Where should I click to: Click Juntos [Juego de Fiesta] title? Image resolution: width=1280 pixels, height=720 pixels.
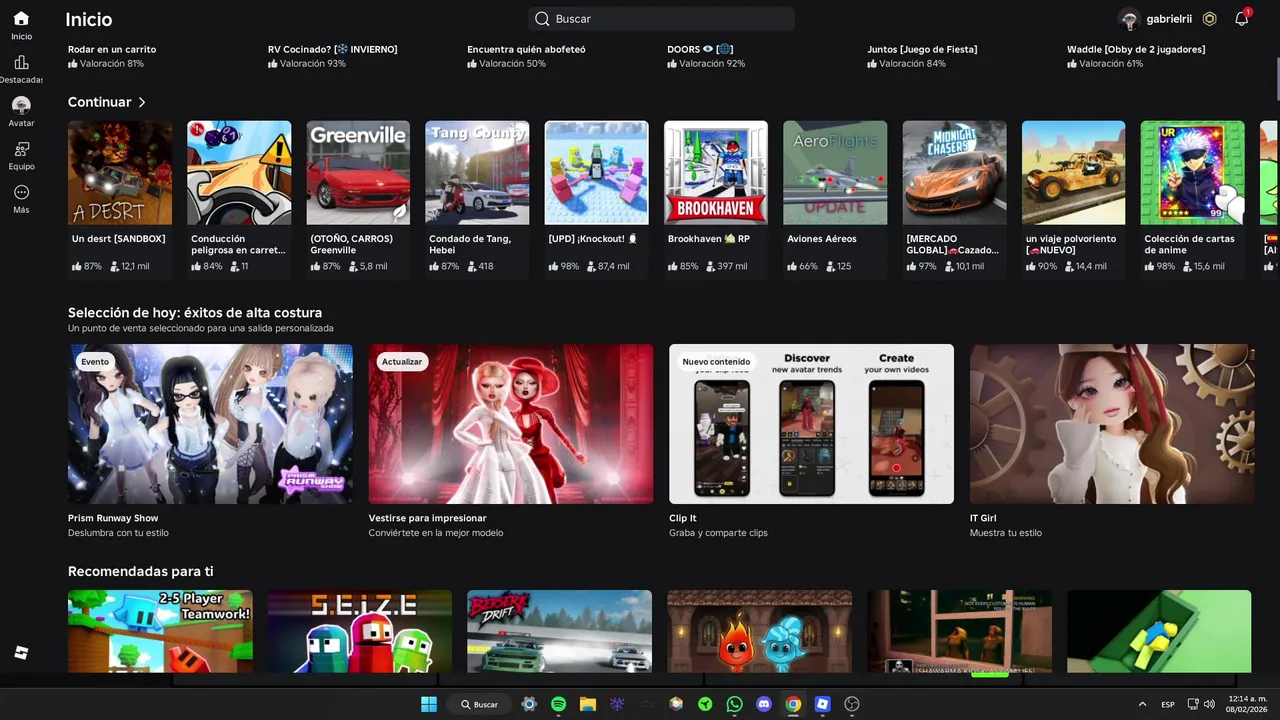click(922, 49)
